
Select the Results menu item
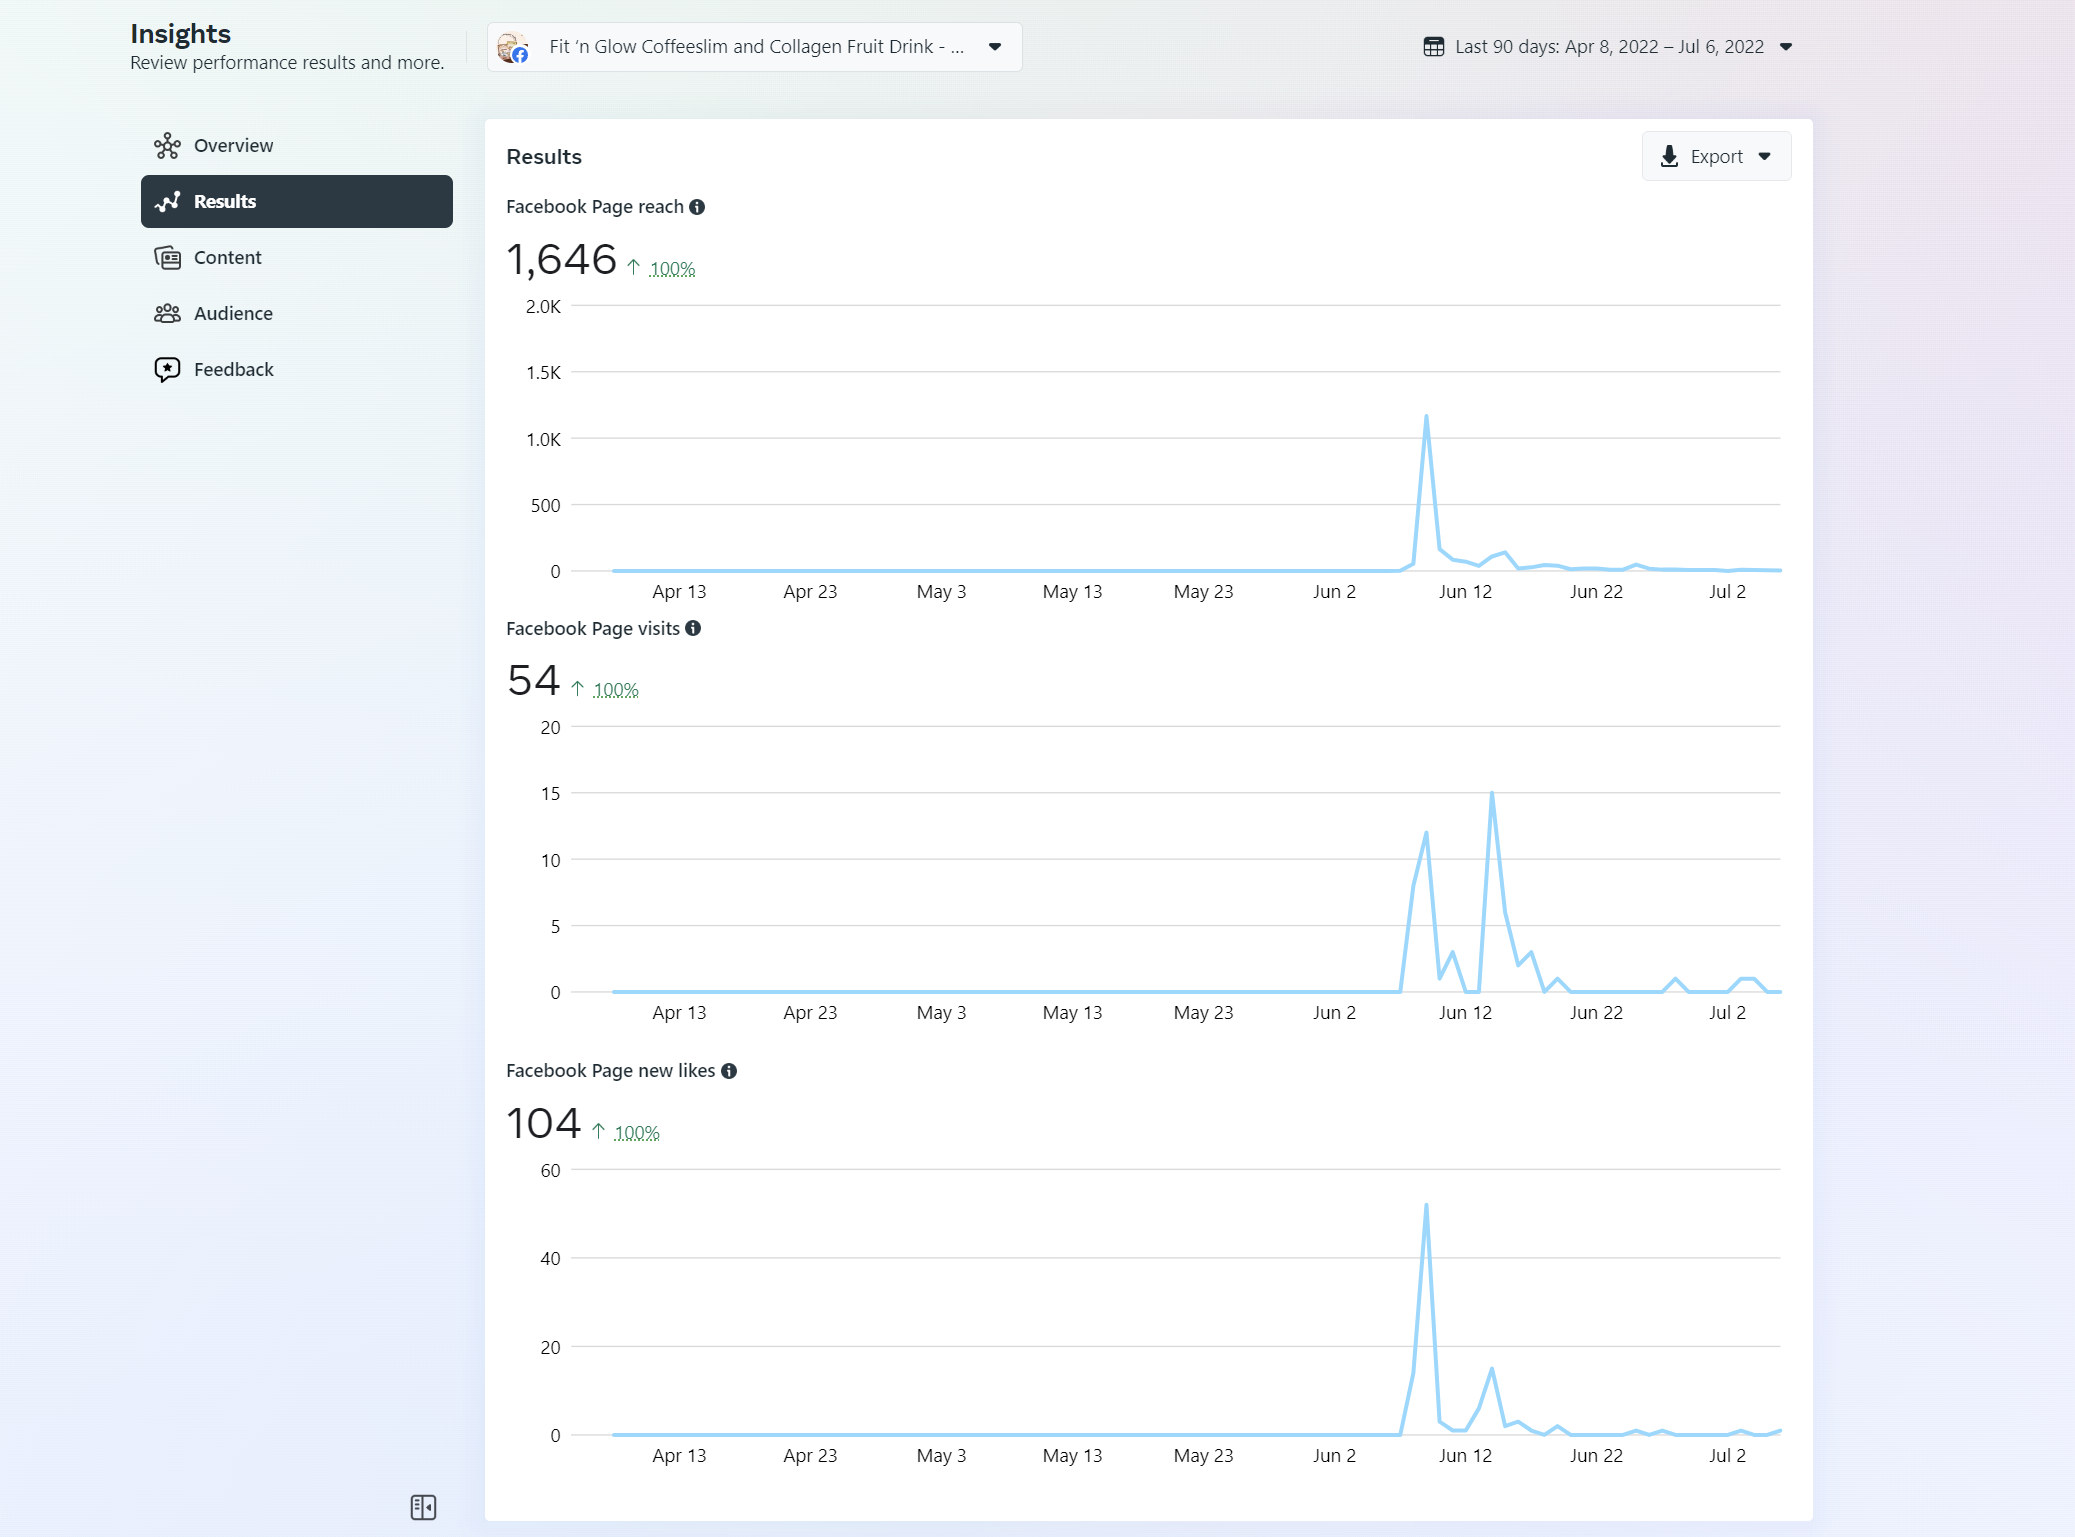[x=297, y=201]
